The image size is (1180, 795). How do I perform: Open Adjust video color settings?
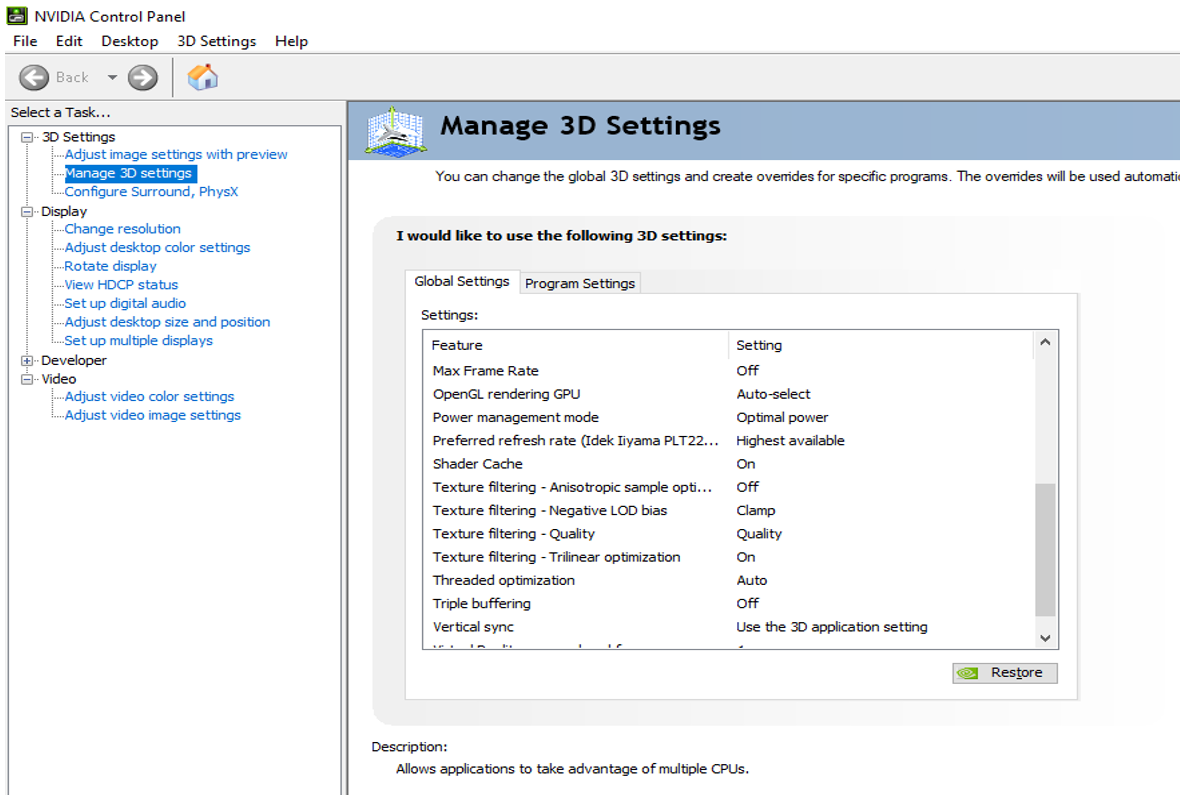point(149,397)
